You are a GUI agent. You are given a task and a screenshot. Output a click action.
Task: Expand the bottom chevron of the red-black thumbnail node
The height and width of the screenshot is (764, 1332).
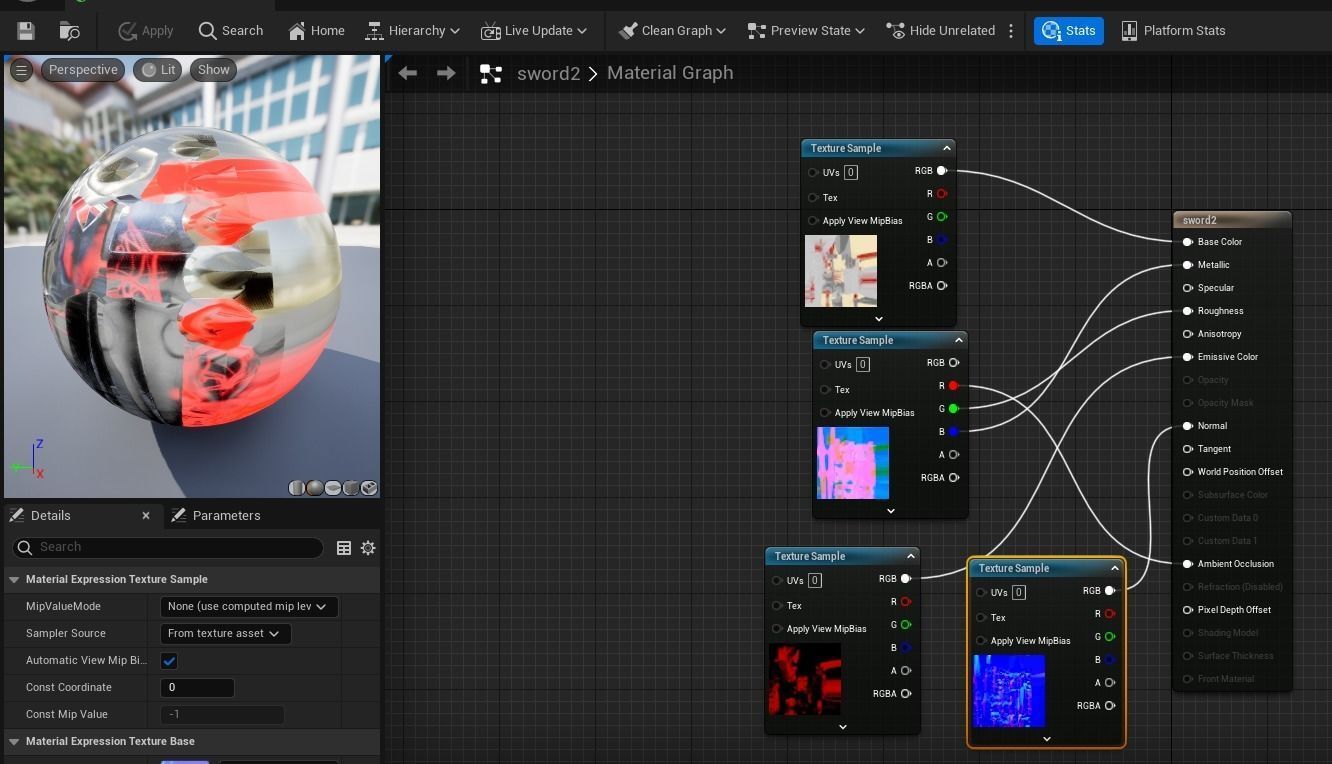[x=843, y=727]
